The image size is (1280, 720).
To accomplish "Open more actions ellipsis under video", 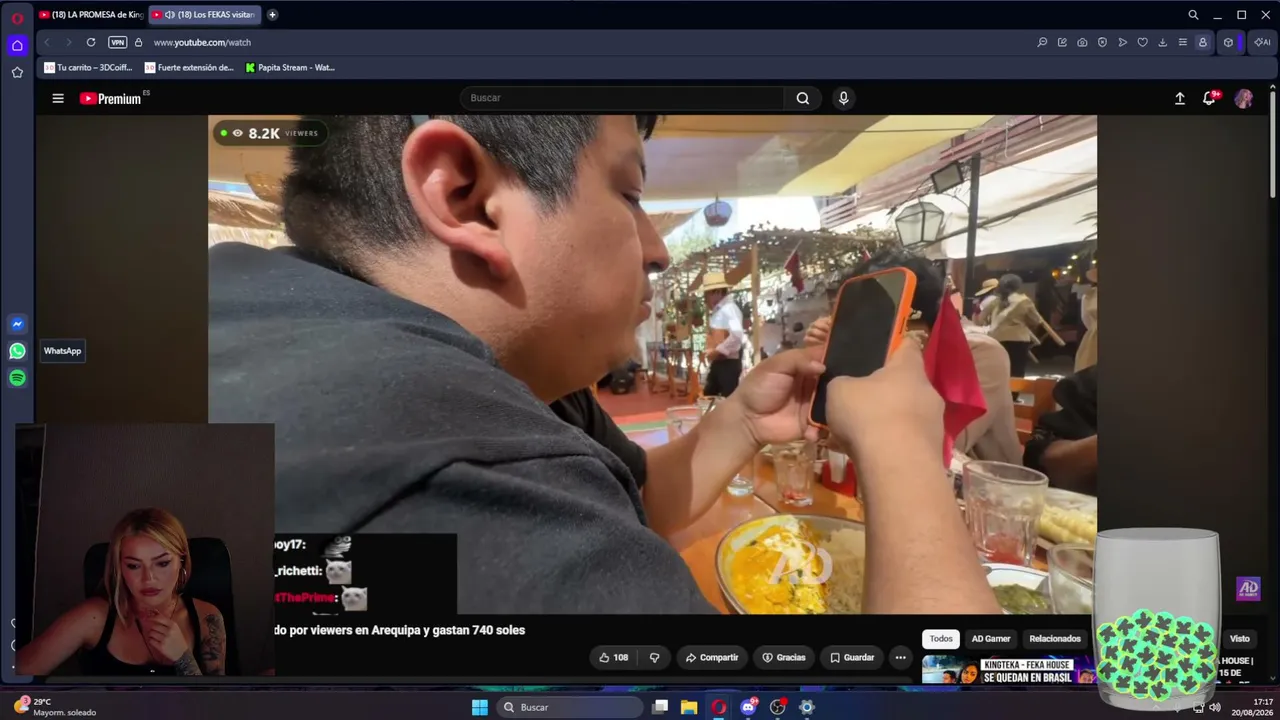I will (x=901, y=657).
